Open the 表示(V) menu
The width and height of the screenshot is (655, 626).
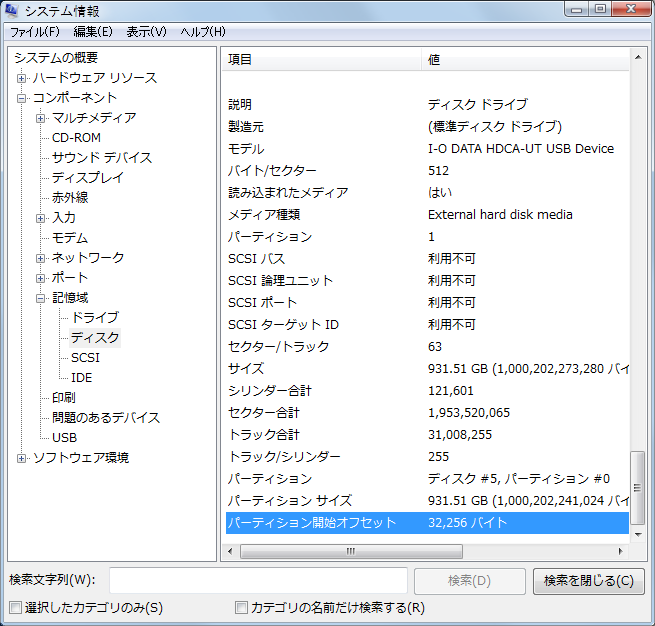coord(146,32)
